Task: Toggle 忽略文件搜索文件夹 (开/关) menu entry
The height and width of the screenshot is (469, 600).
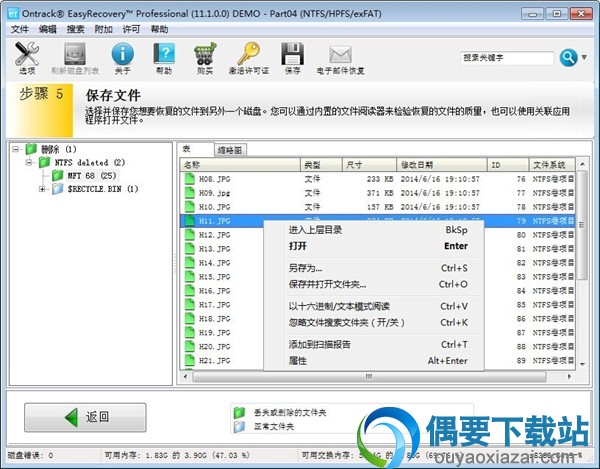Action: tap(374, 322)
